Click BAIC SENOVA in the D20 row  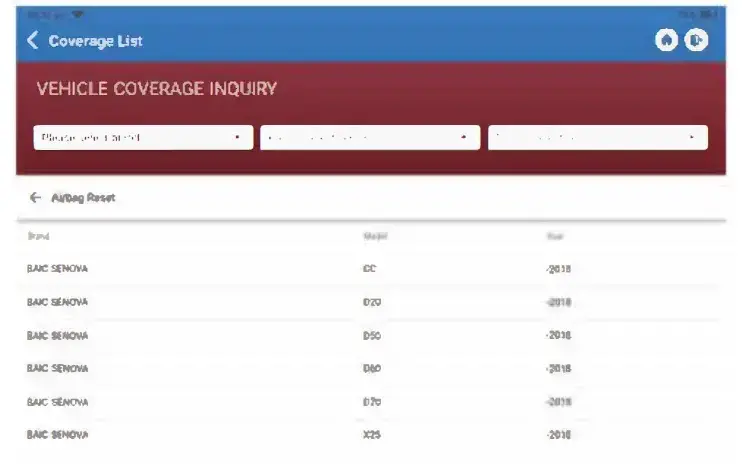point(57,302)
